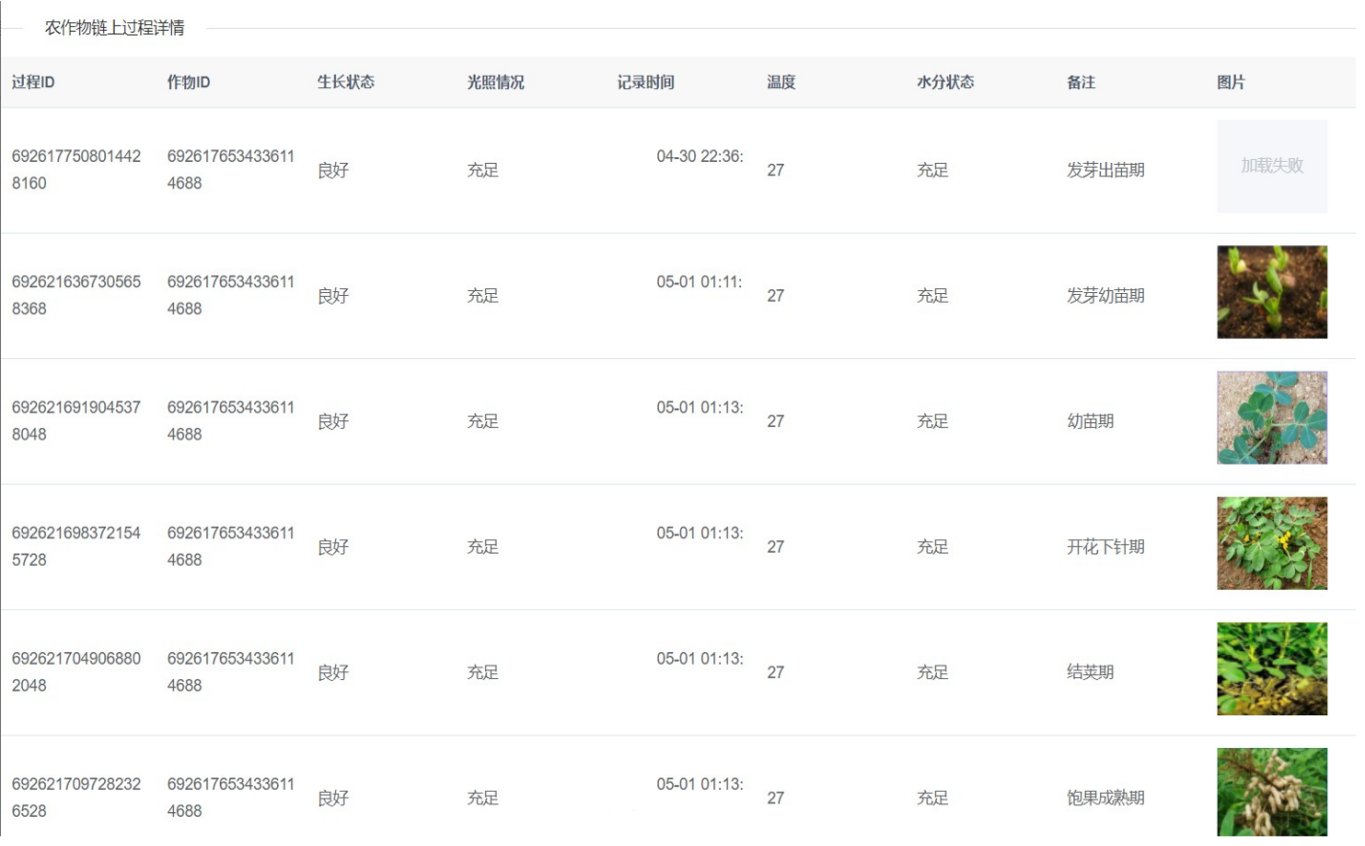Select the 04-30 22:36 record time cell

pyautogui.click(x=699, y=156)
